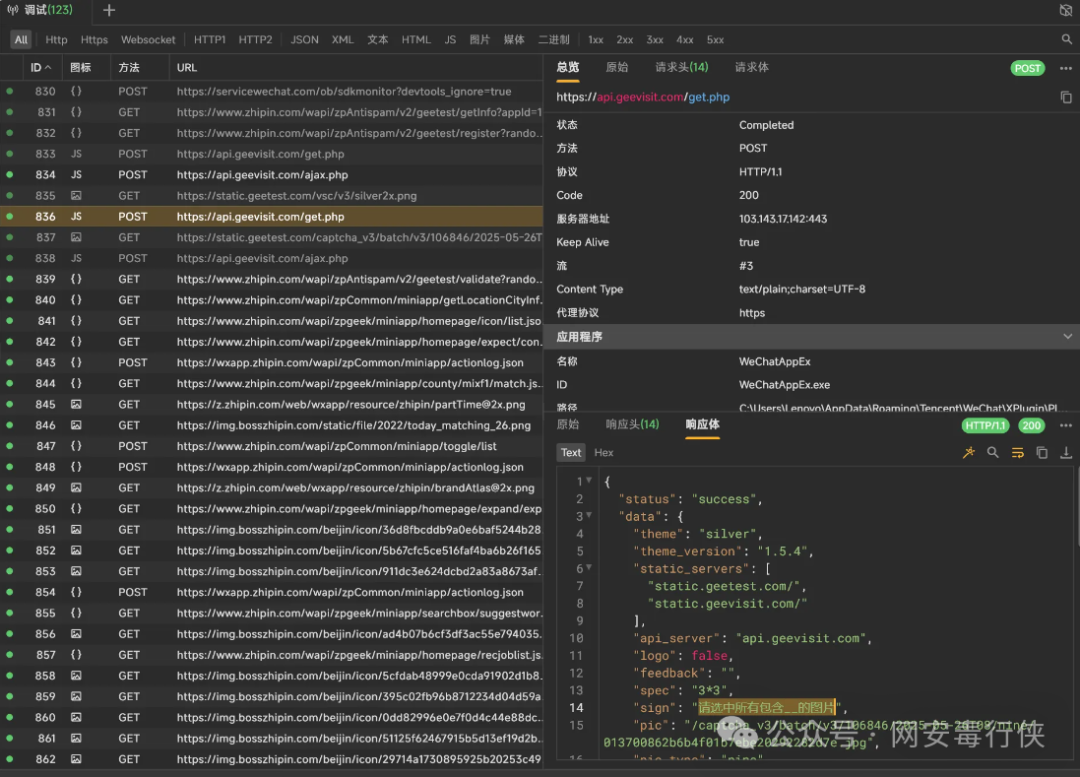
Task: Select request 862 bosszhipin icon row
Action: (x=271, y=759)
